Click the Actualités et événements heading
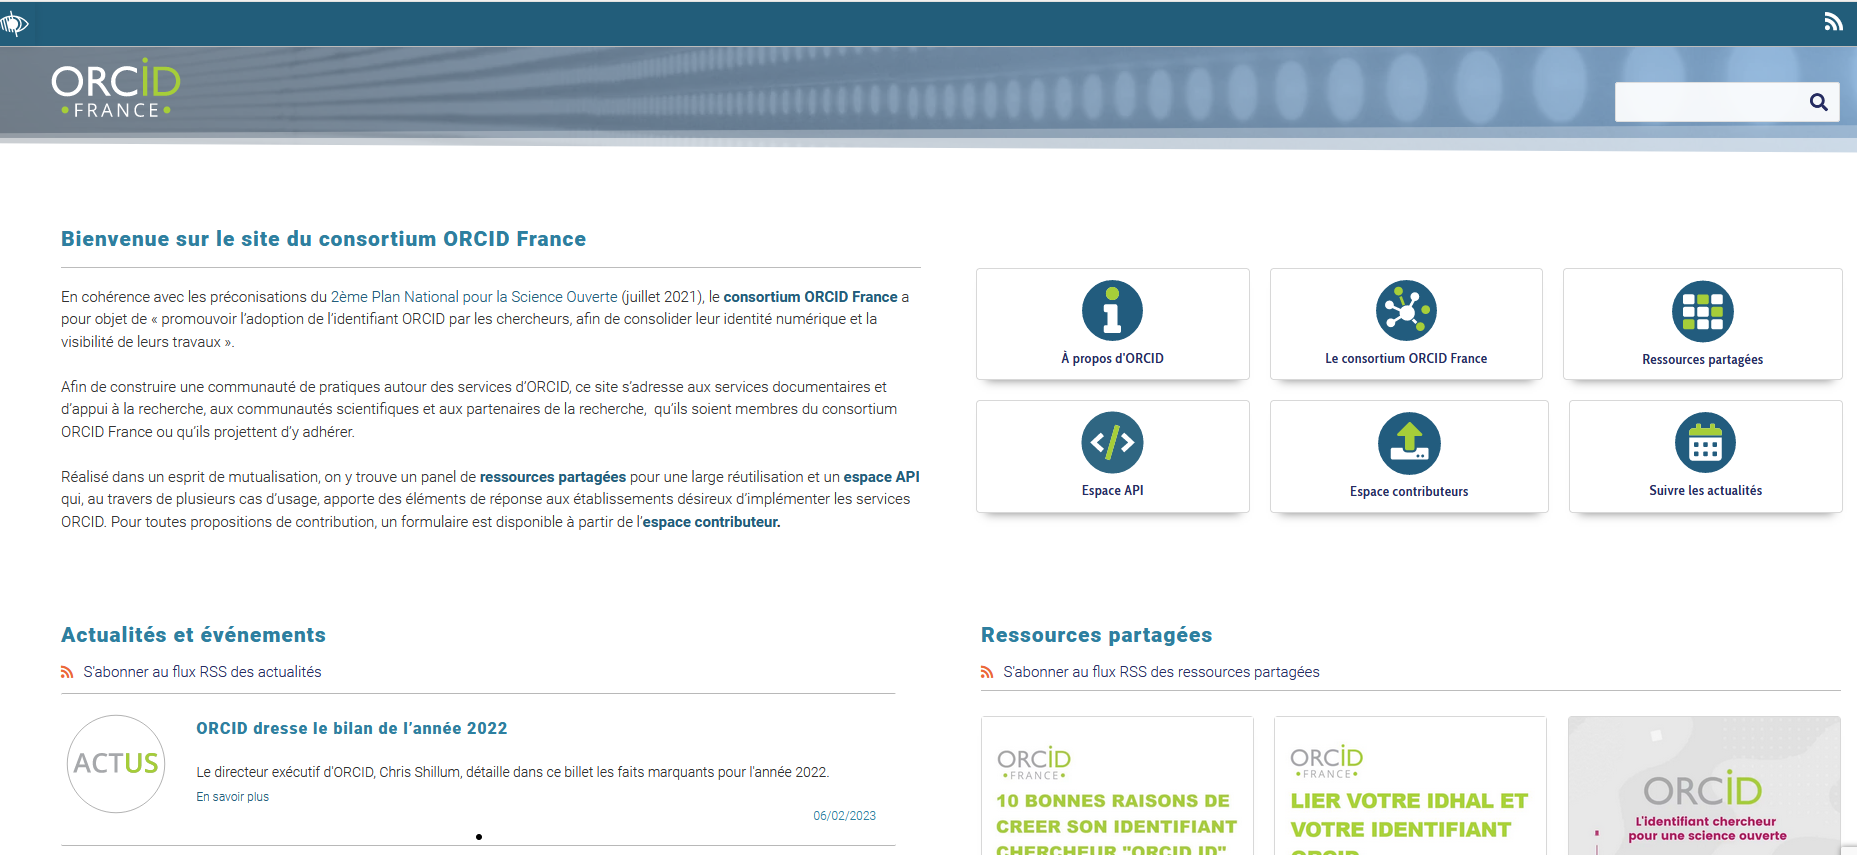The image size is (1857, 855). 193,635
